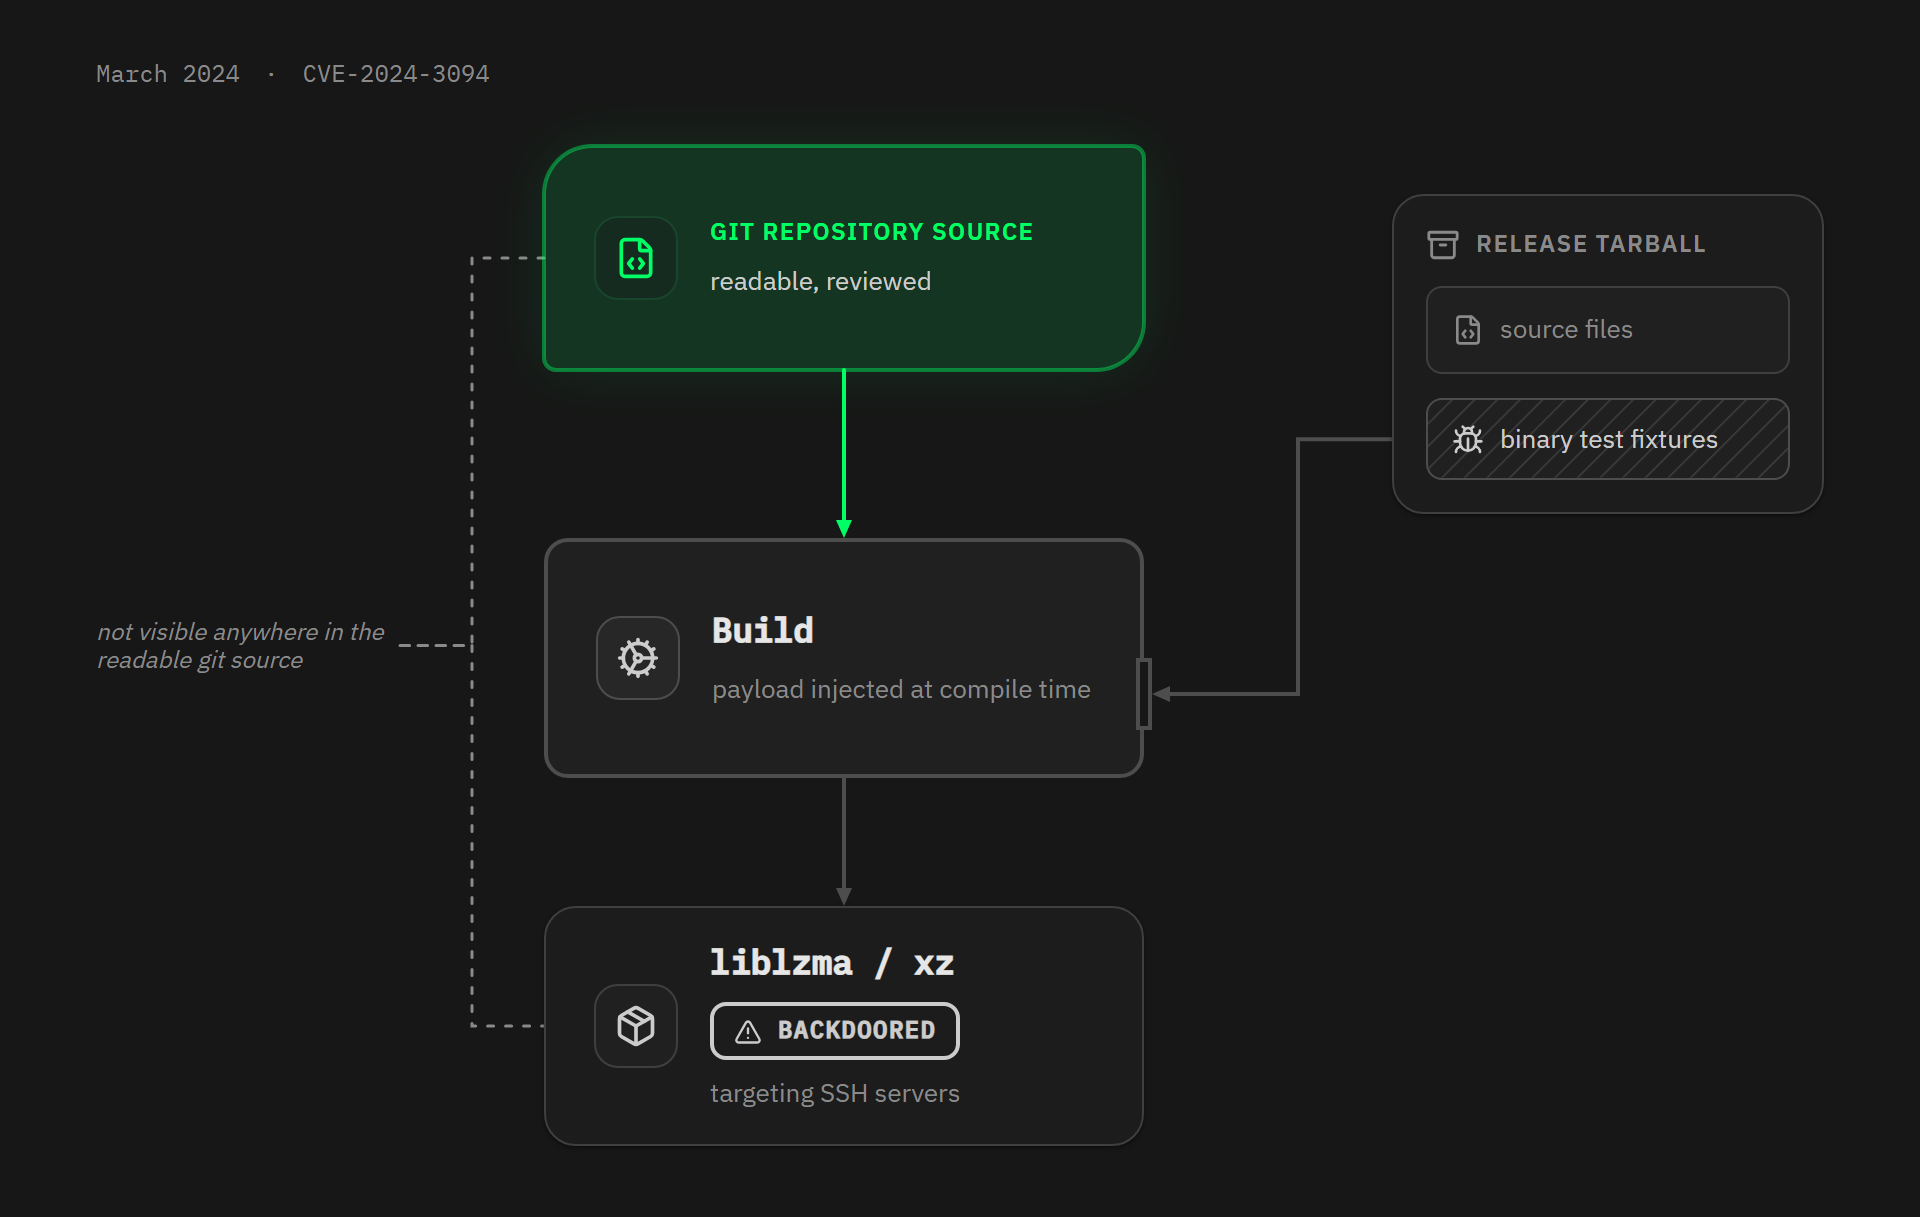Select the source files row

pyautogui.click(x=1607, y=330)
